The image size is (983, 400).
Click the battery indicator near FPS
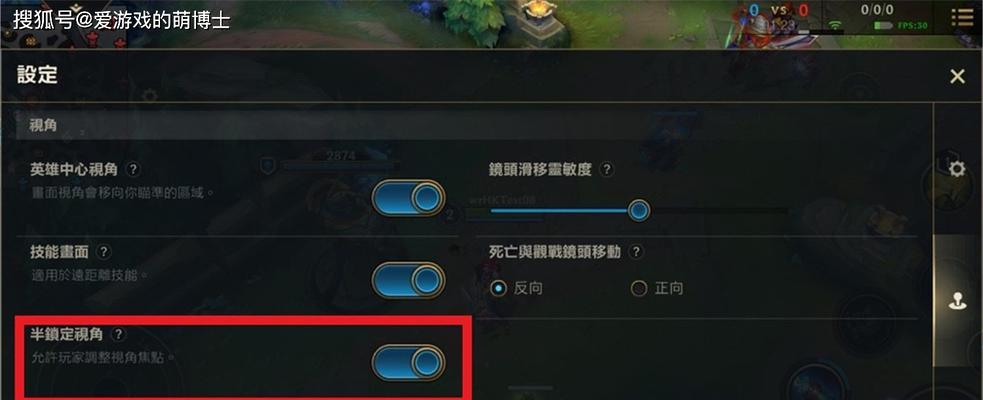[883, 26]
